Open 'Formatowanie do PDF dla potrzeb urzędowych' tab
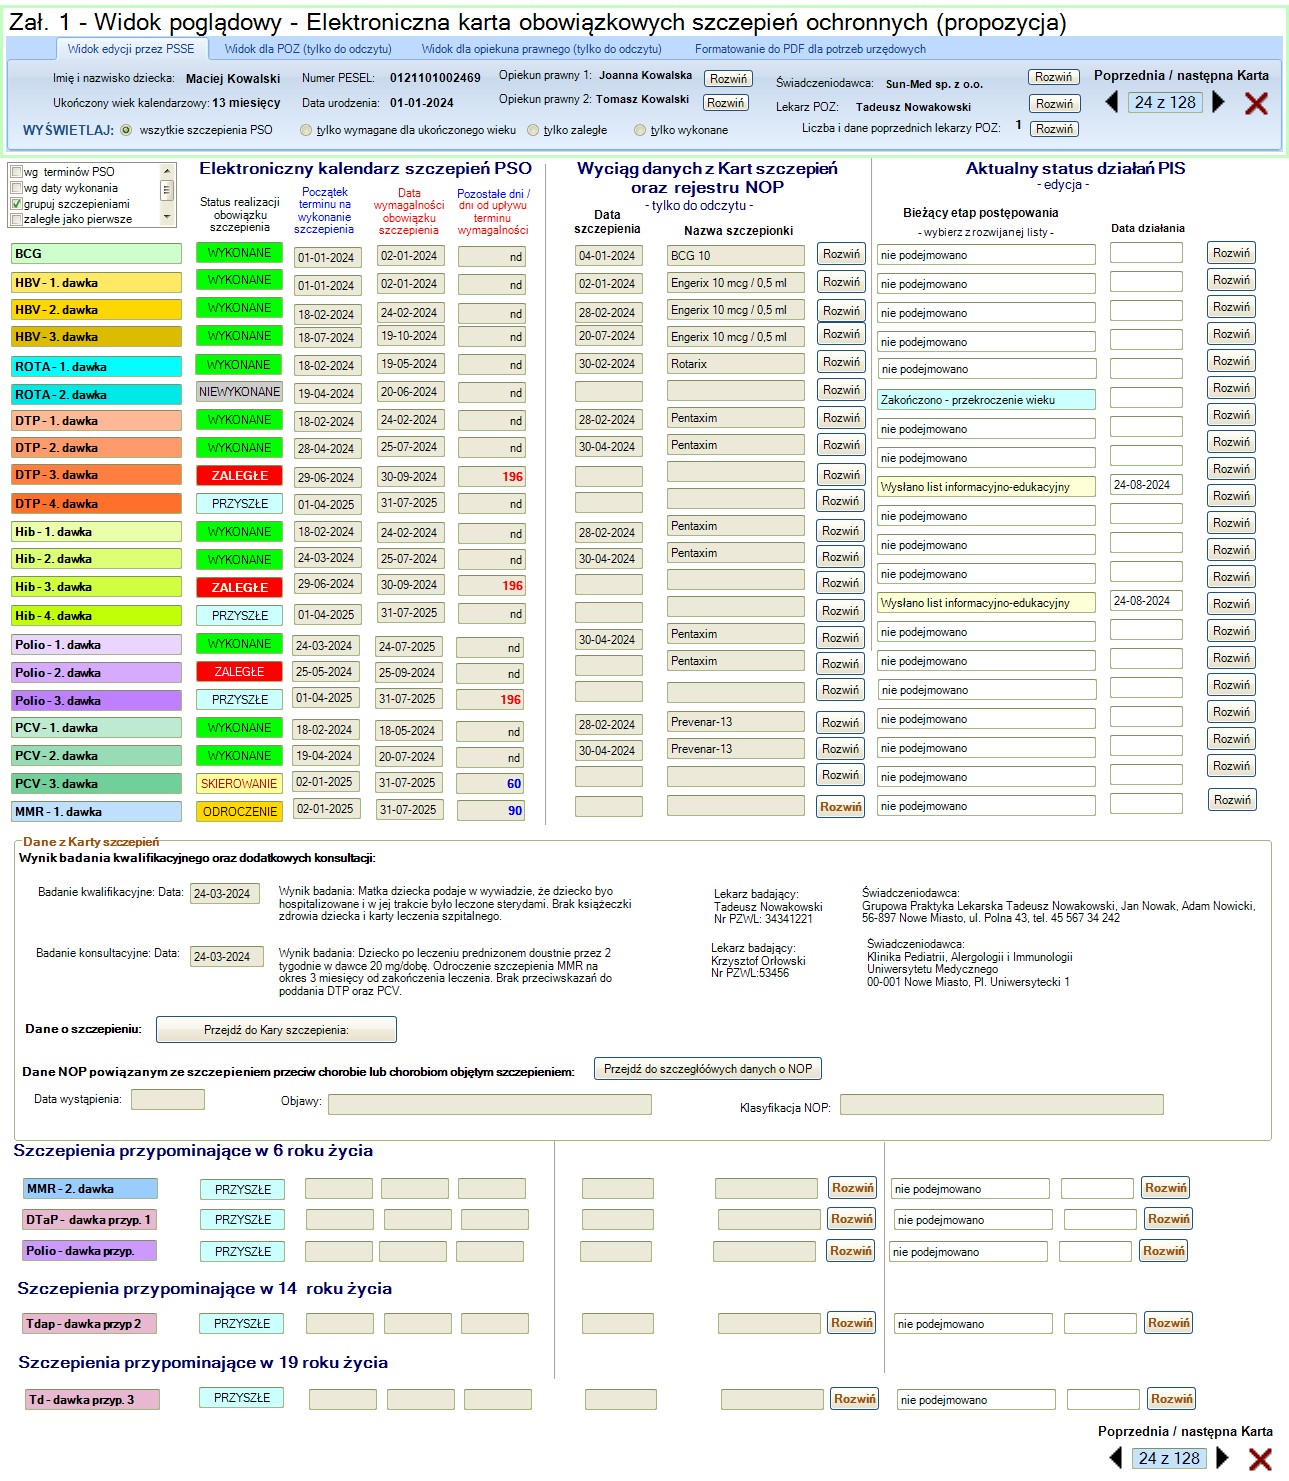Screen dimensions: 1289x1481 pyautogui.click(x=809, y=49)
